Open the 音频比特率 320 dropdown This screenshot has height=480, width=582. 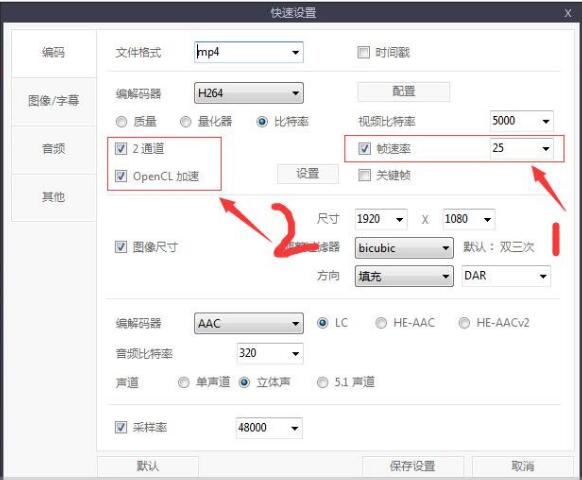tap(270, 353)
